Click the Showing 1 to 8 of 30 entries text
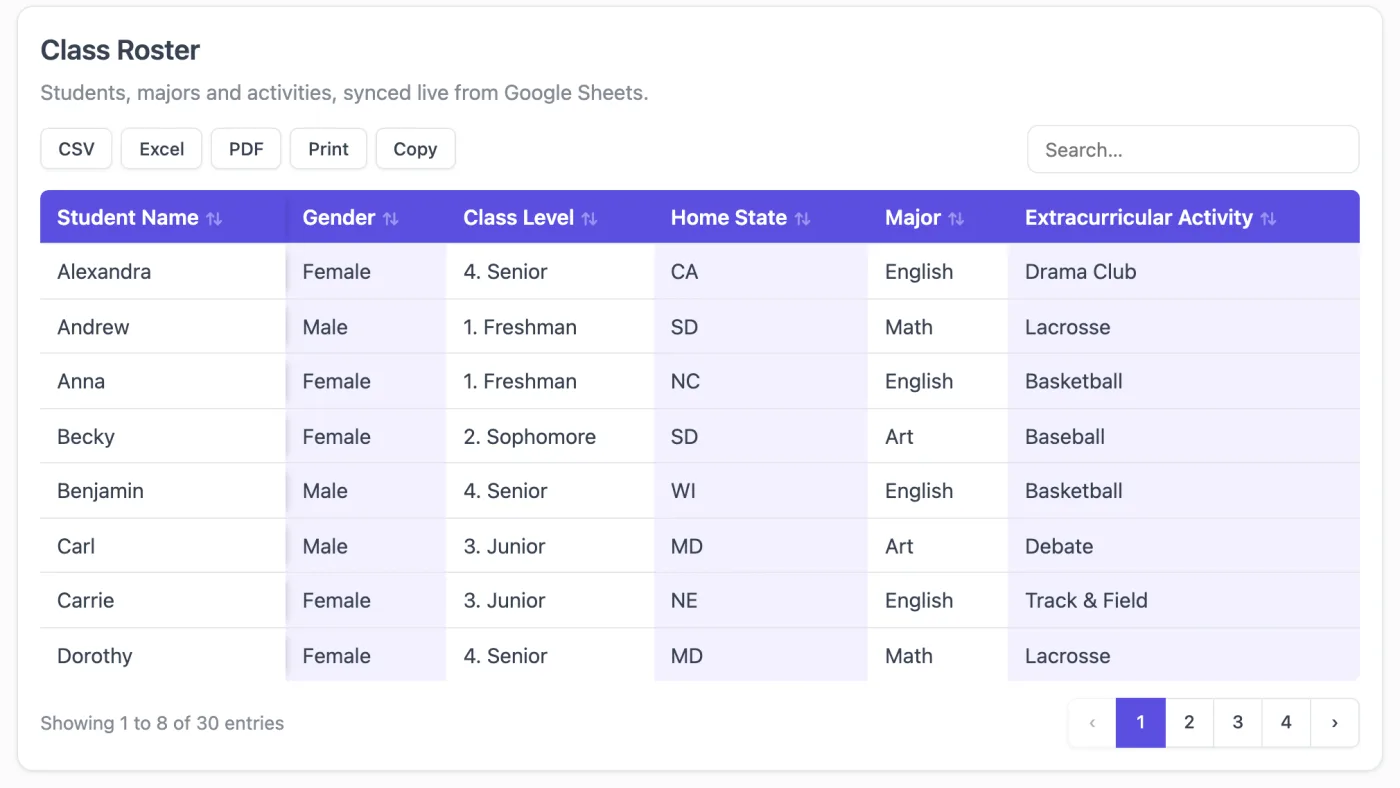This screenshot has width=1400, height=788. pos(162,723)
